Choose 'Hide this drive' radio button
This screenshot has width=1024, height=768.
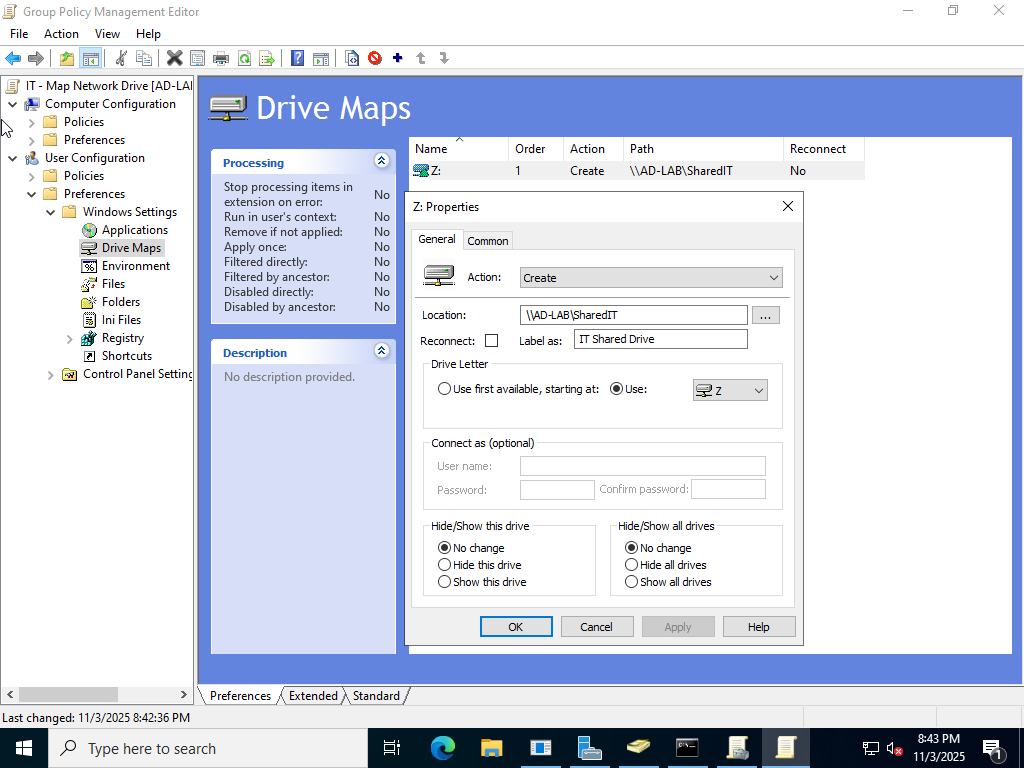(x=444, y=565)
